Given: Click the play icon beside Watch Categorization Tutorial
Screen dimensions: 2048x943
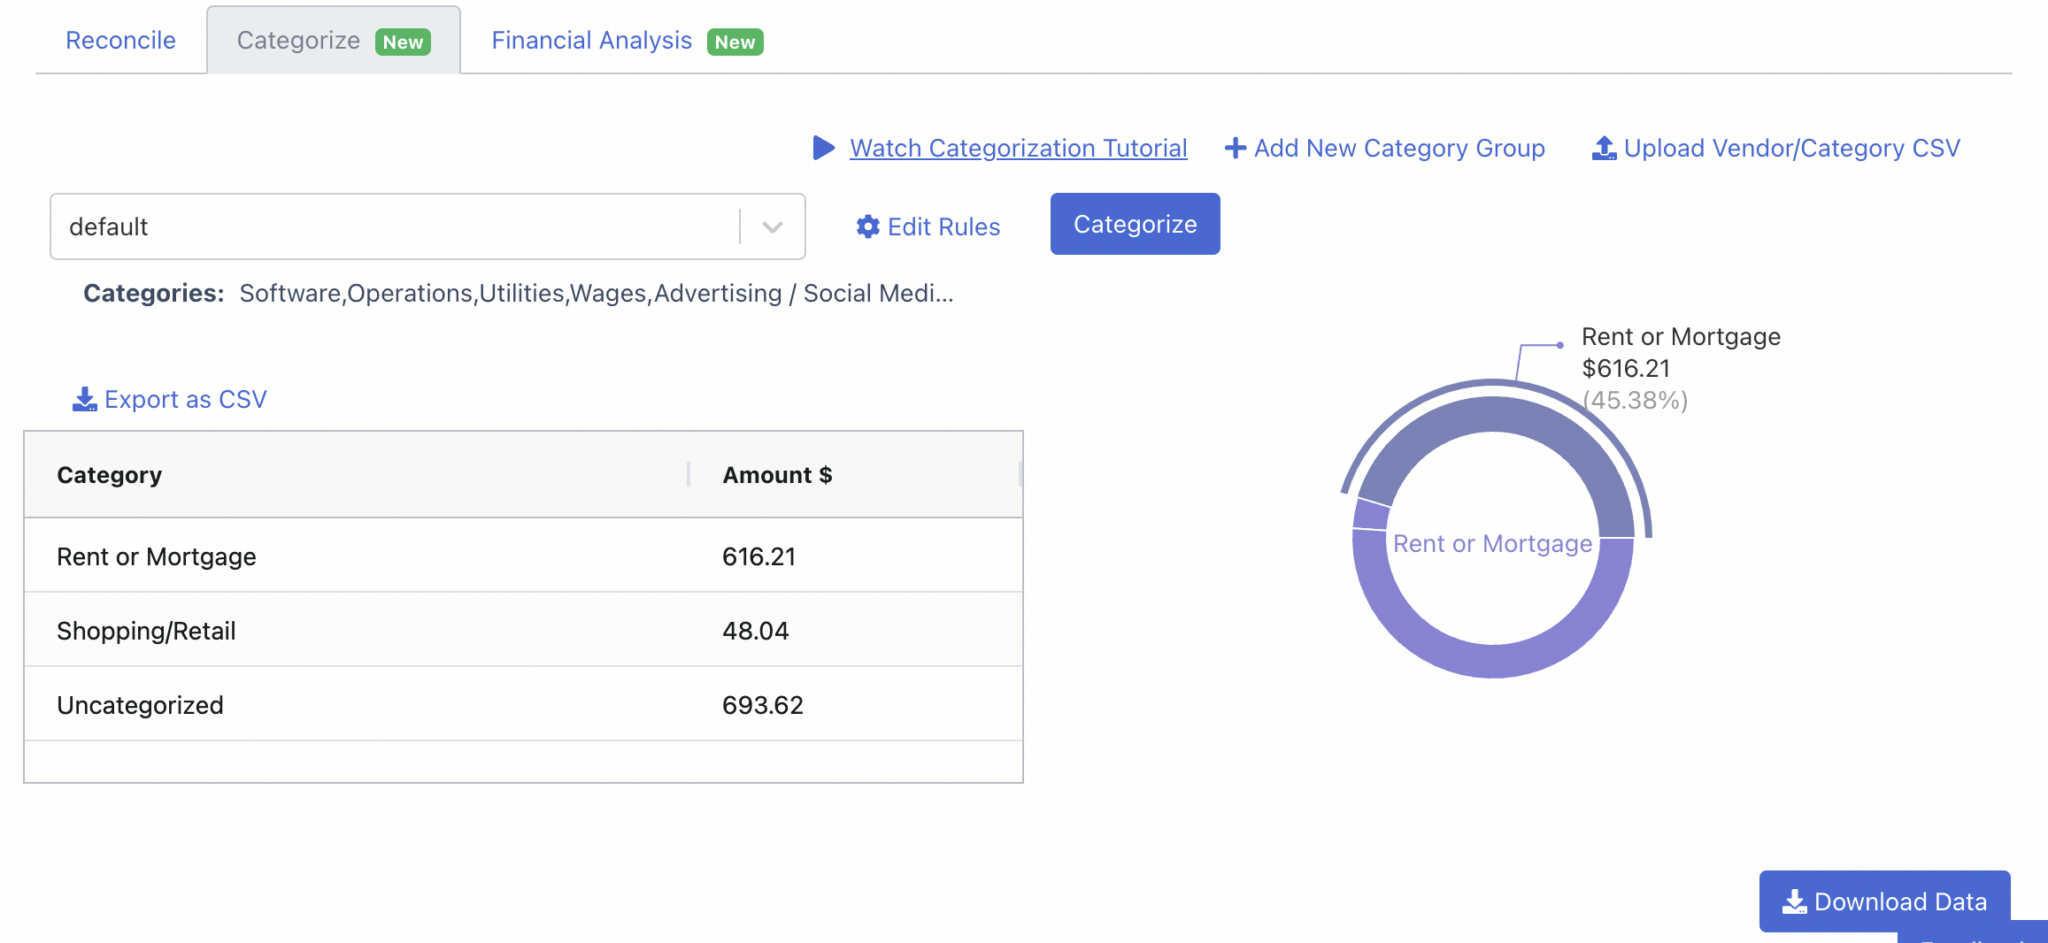Looking at the screenshot, I should [823, 148].
